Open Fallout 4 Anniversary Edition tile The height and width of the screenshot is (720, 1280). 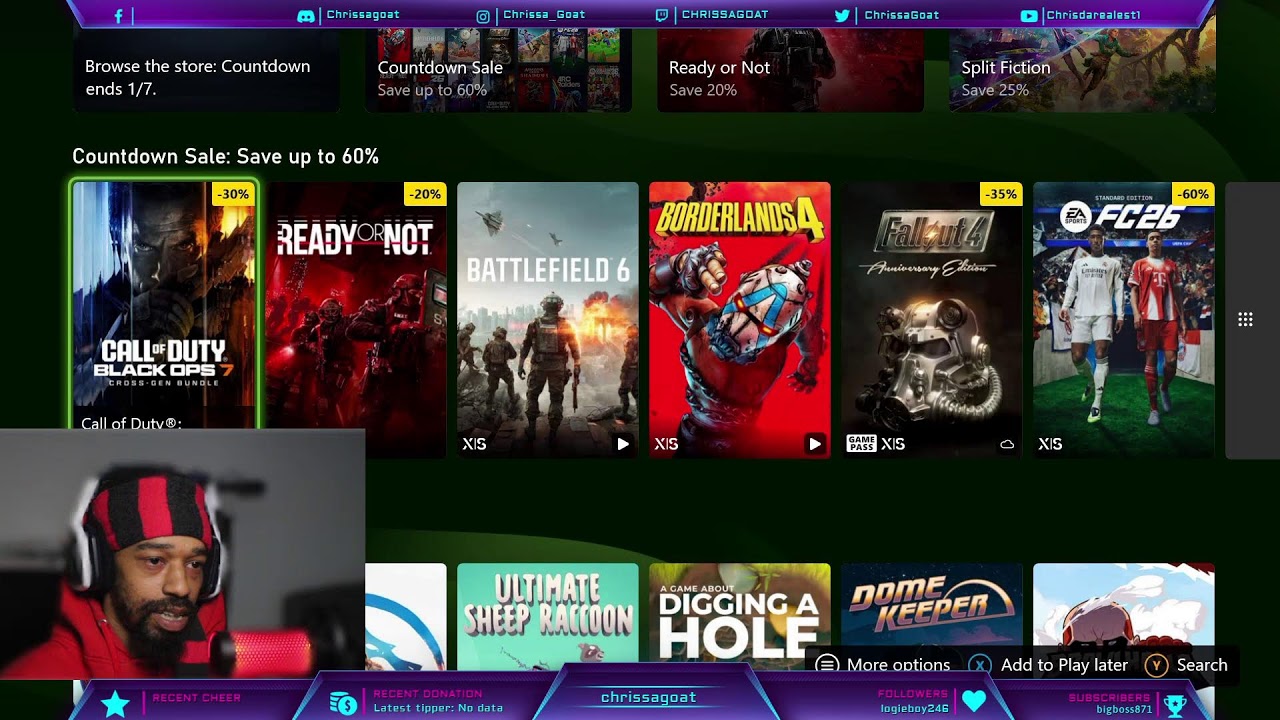coord(932,320)
